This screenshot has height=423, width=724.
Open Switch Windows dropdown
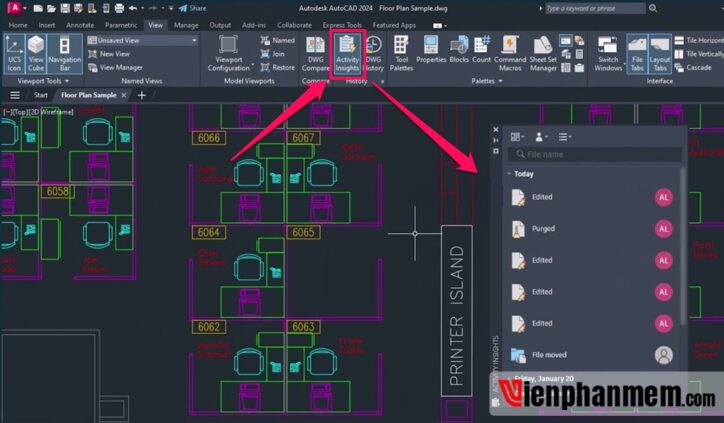click(x=608, y=54)
